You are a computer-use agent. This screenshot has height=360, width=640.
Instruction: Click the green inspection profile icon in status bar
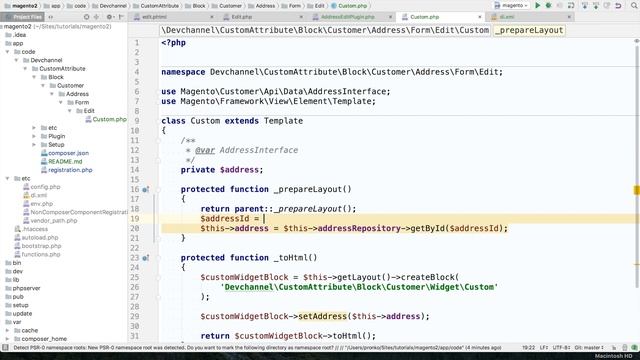click(634, 348)
